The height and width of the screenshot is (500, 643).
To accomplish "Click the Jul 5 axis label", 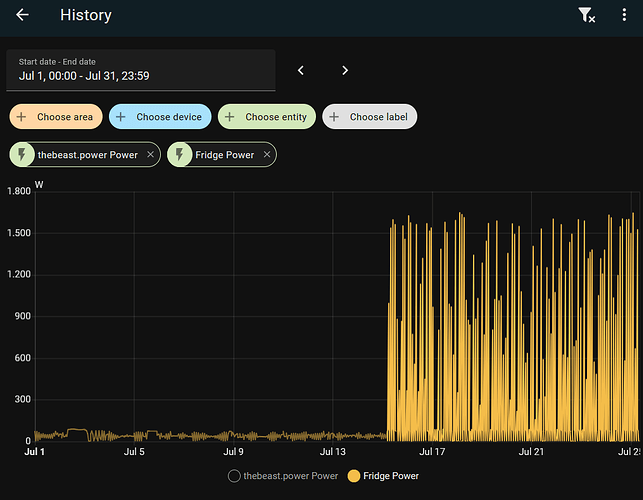I will 134,452.
